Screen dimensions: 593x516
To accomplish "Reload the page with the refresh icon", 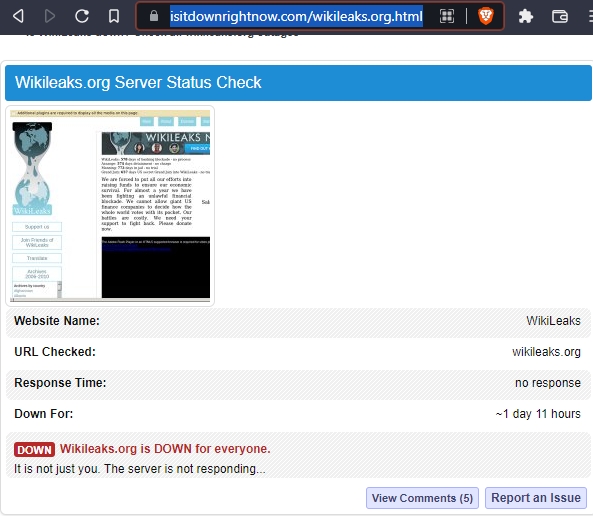I will coord(82,16).
